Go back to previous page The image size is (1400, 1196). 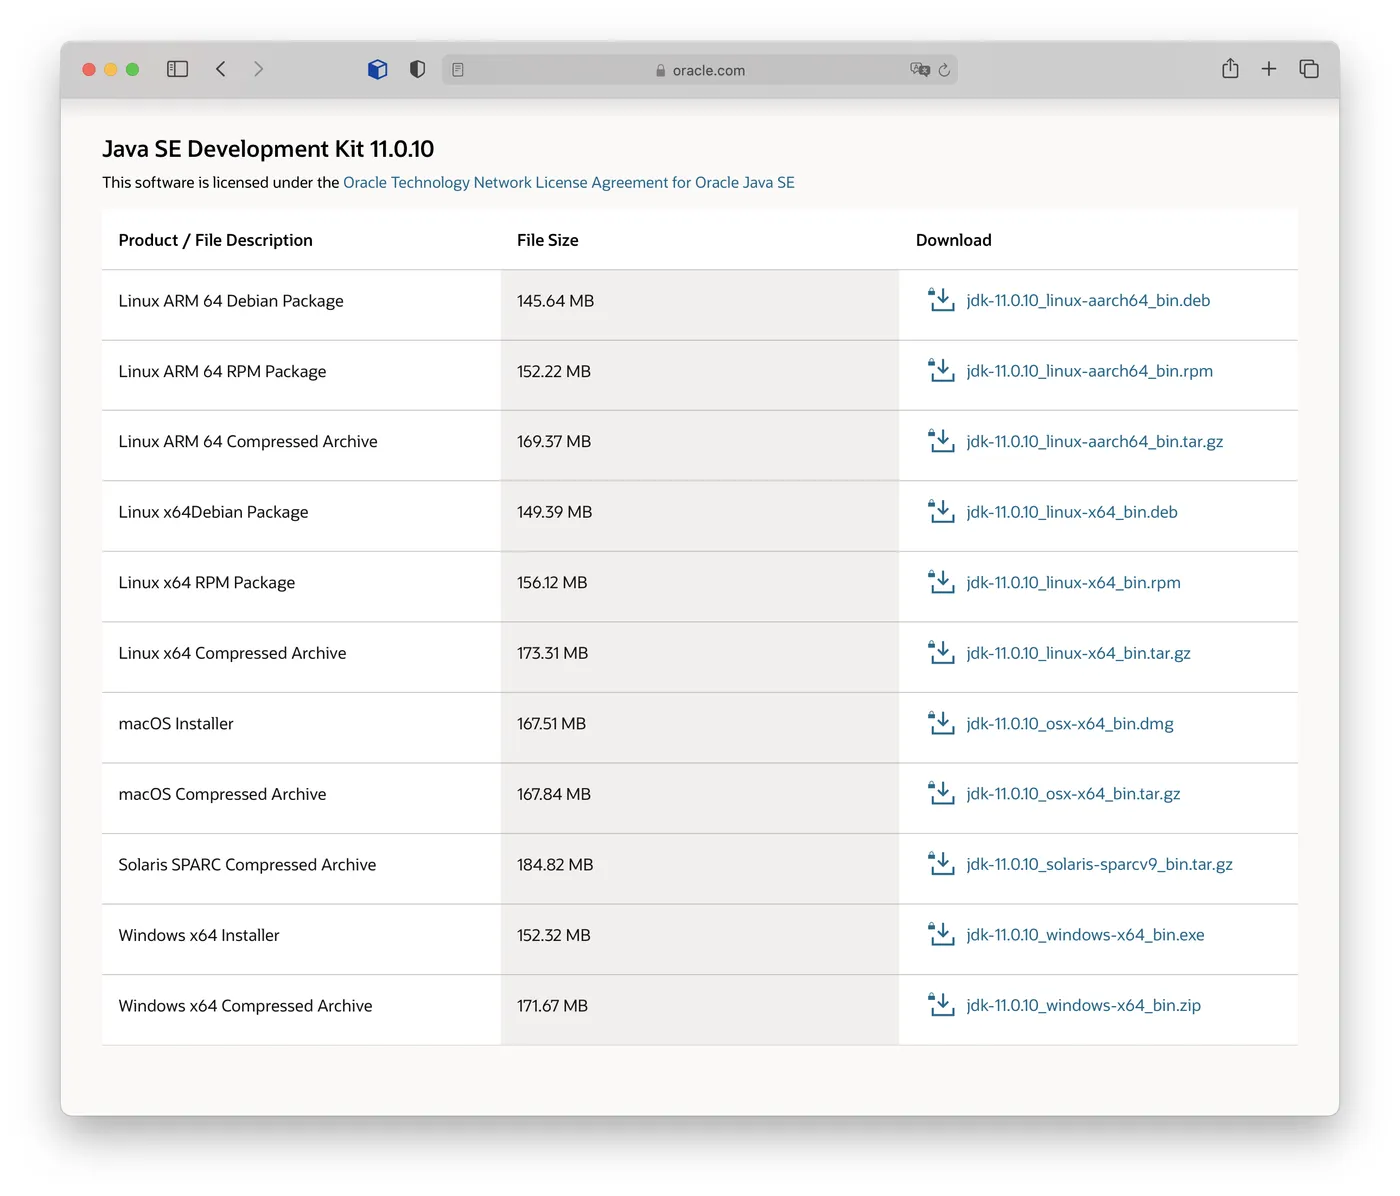(x=221, y=69)
